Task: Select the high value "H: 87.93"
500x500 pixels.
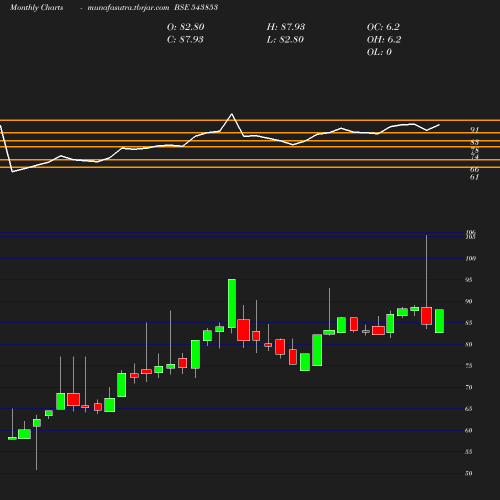Action: [x=286, y=27]
